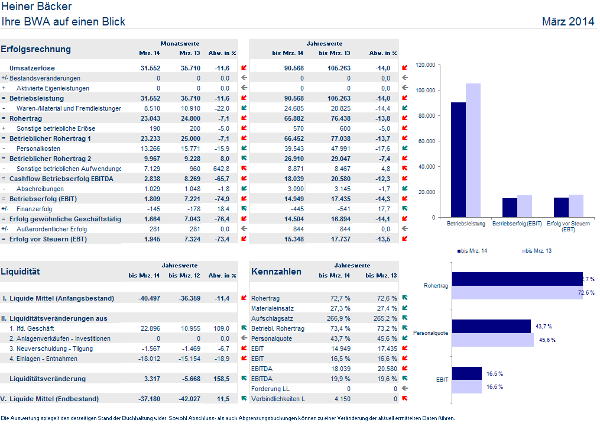Image resolution: width=600 pixels, height=426 pixels.
Task: Click green arrow beside Aufschlagsatz Kennzahl
Action: point(405,318)
